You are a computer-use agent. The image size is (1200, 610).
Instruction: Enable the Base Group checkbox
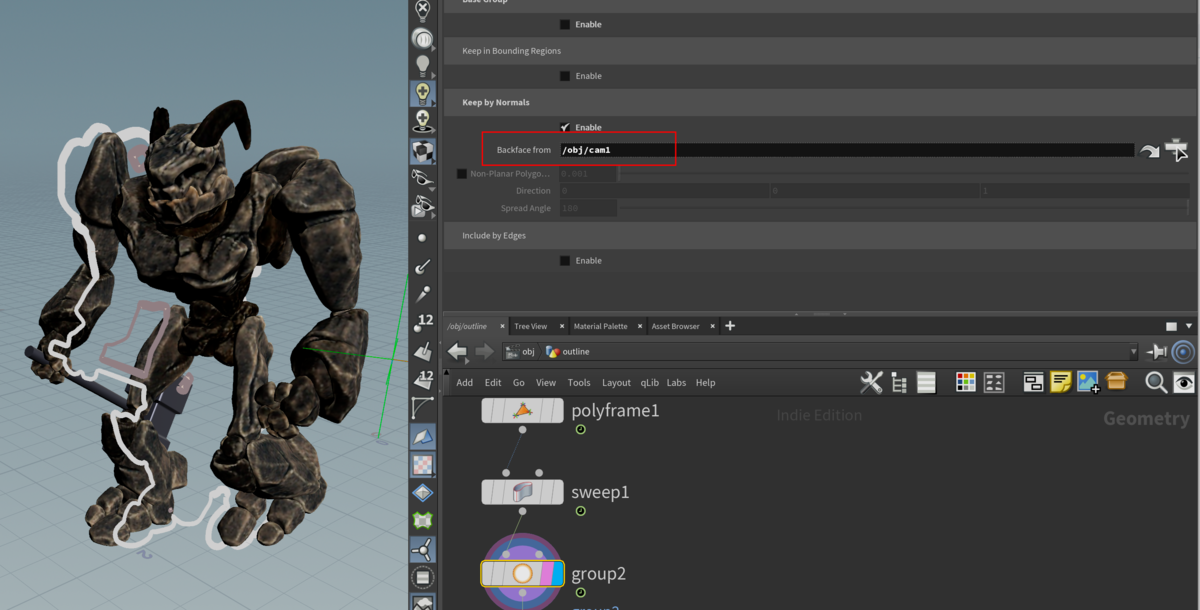click(x=565, y=24)
